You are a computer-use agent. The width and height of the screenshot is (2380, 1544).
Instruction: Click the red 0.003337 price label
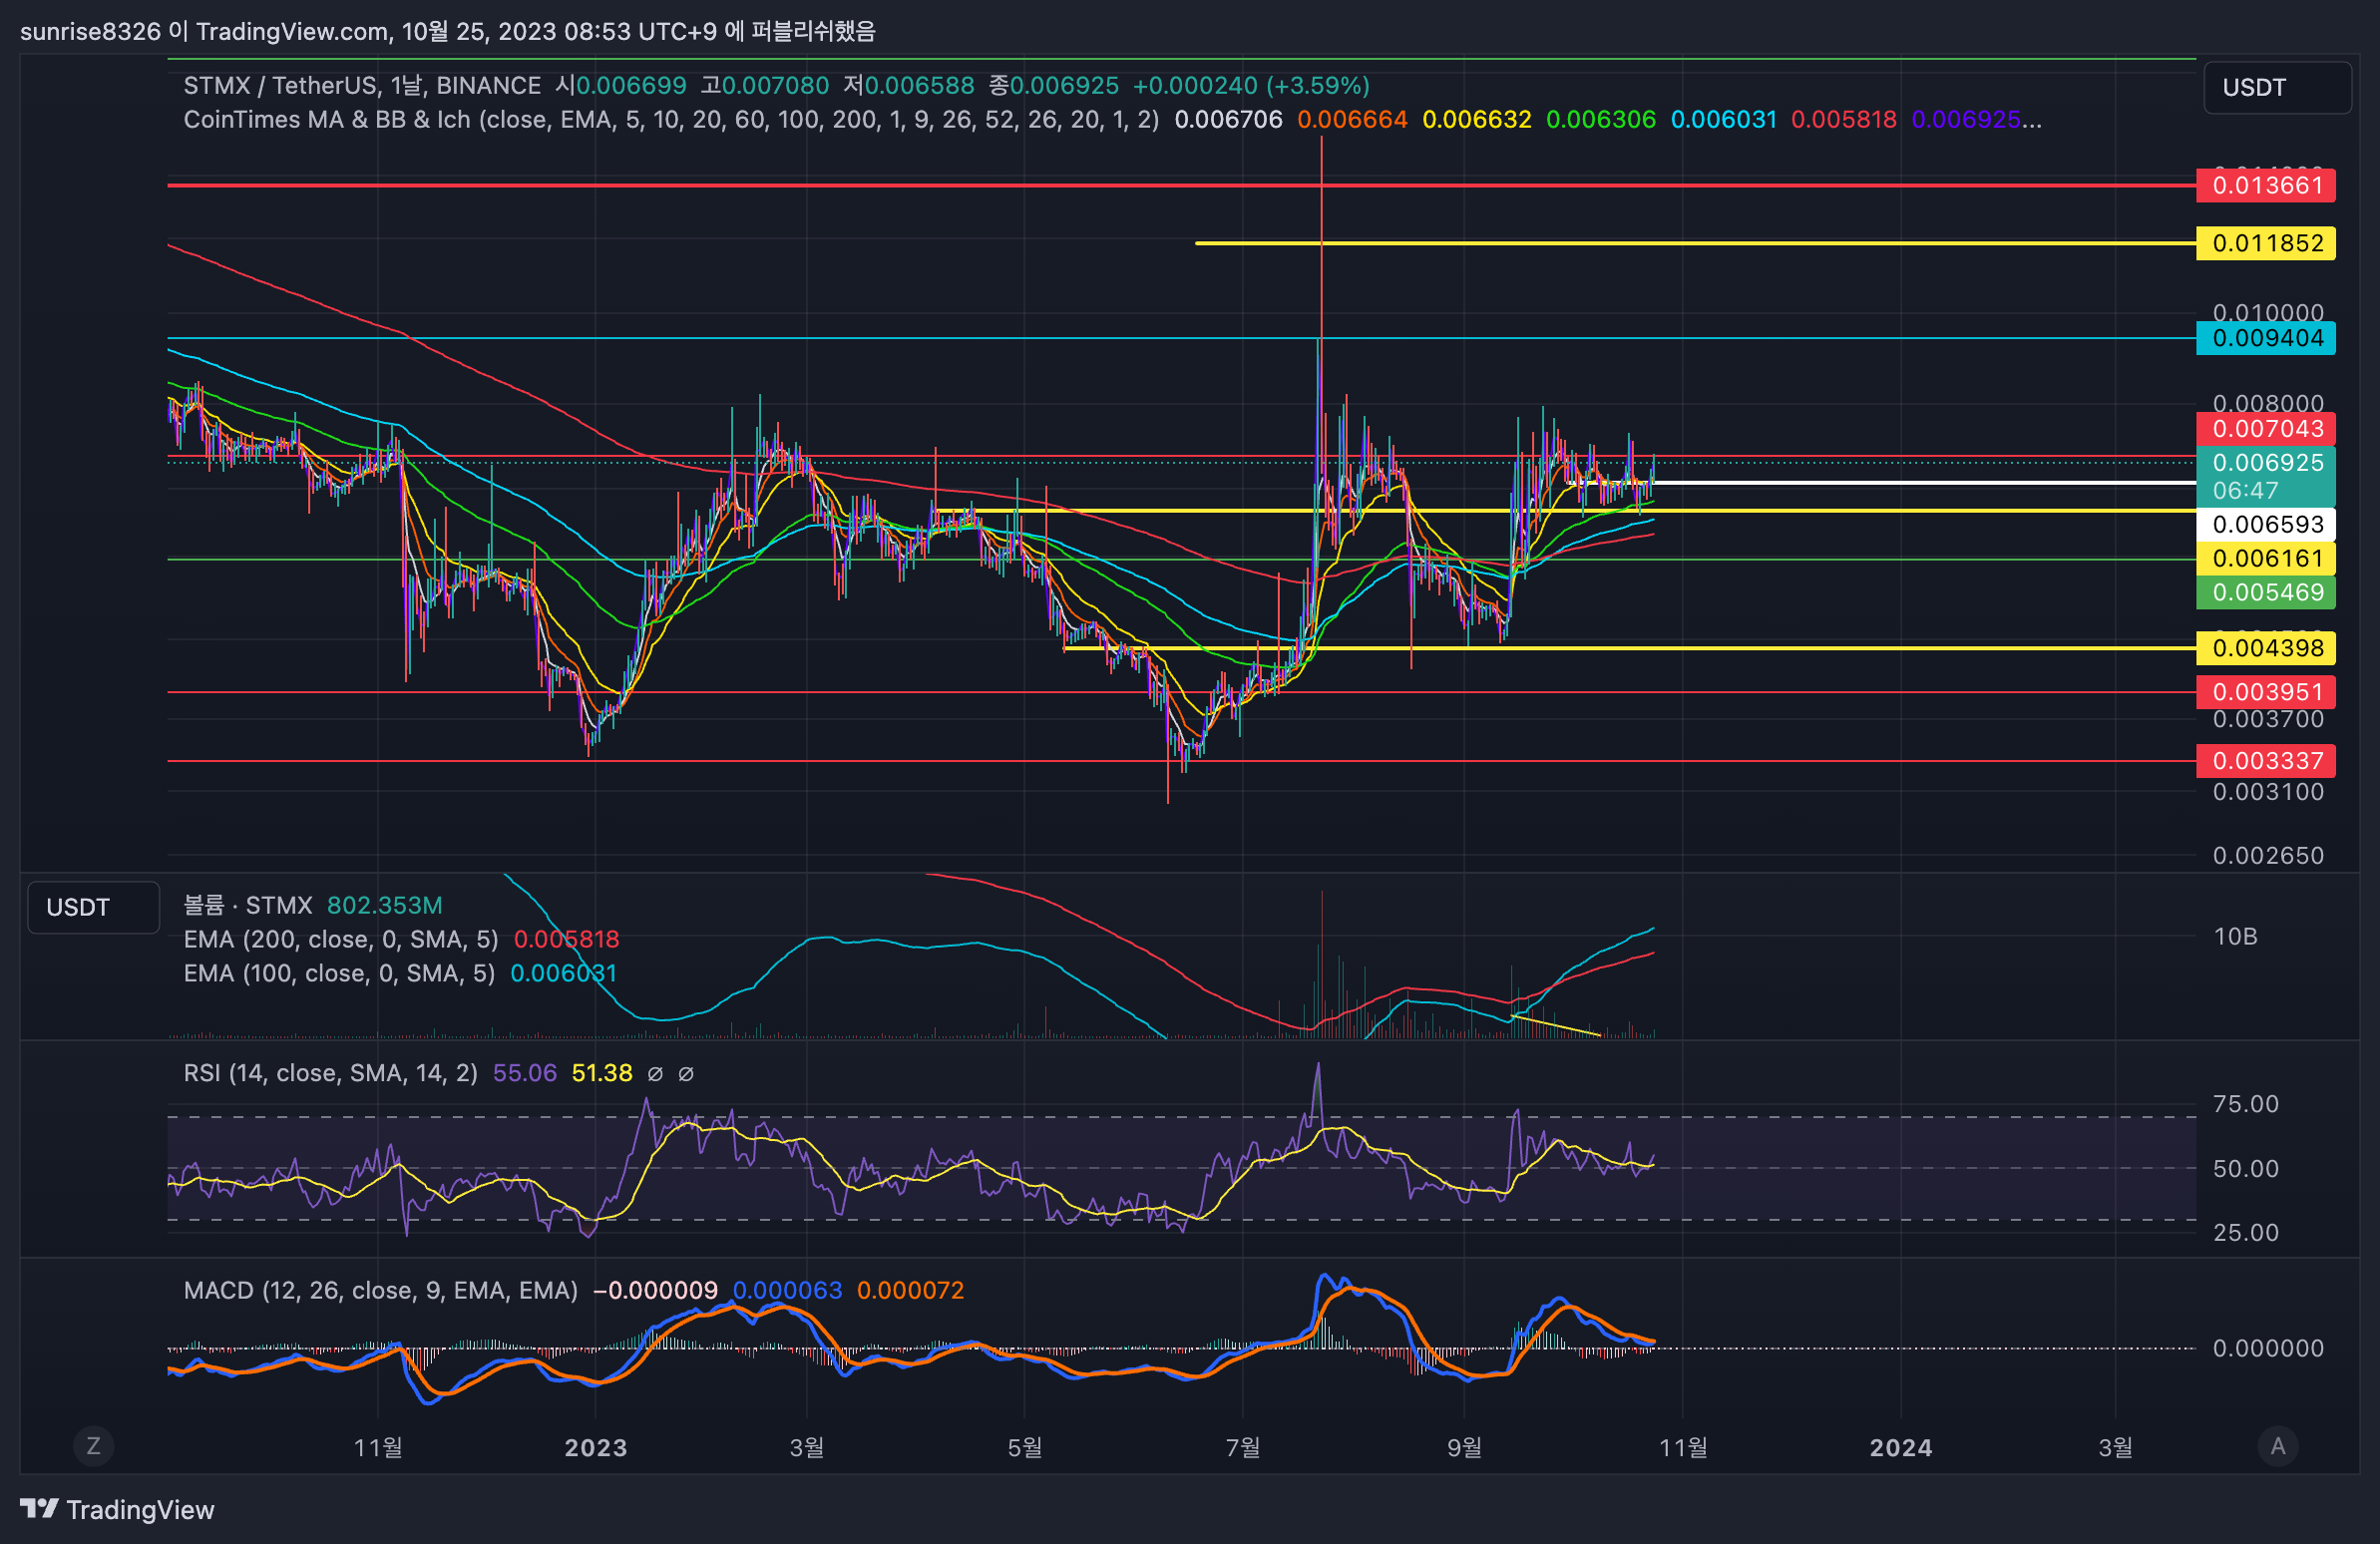click(2264, 761)
